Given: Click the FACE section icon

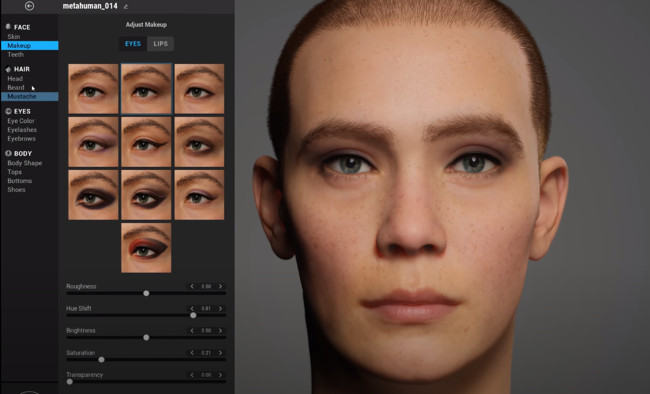Looking at the screenshot, I should point(8,27).
